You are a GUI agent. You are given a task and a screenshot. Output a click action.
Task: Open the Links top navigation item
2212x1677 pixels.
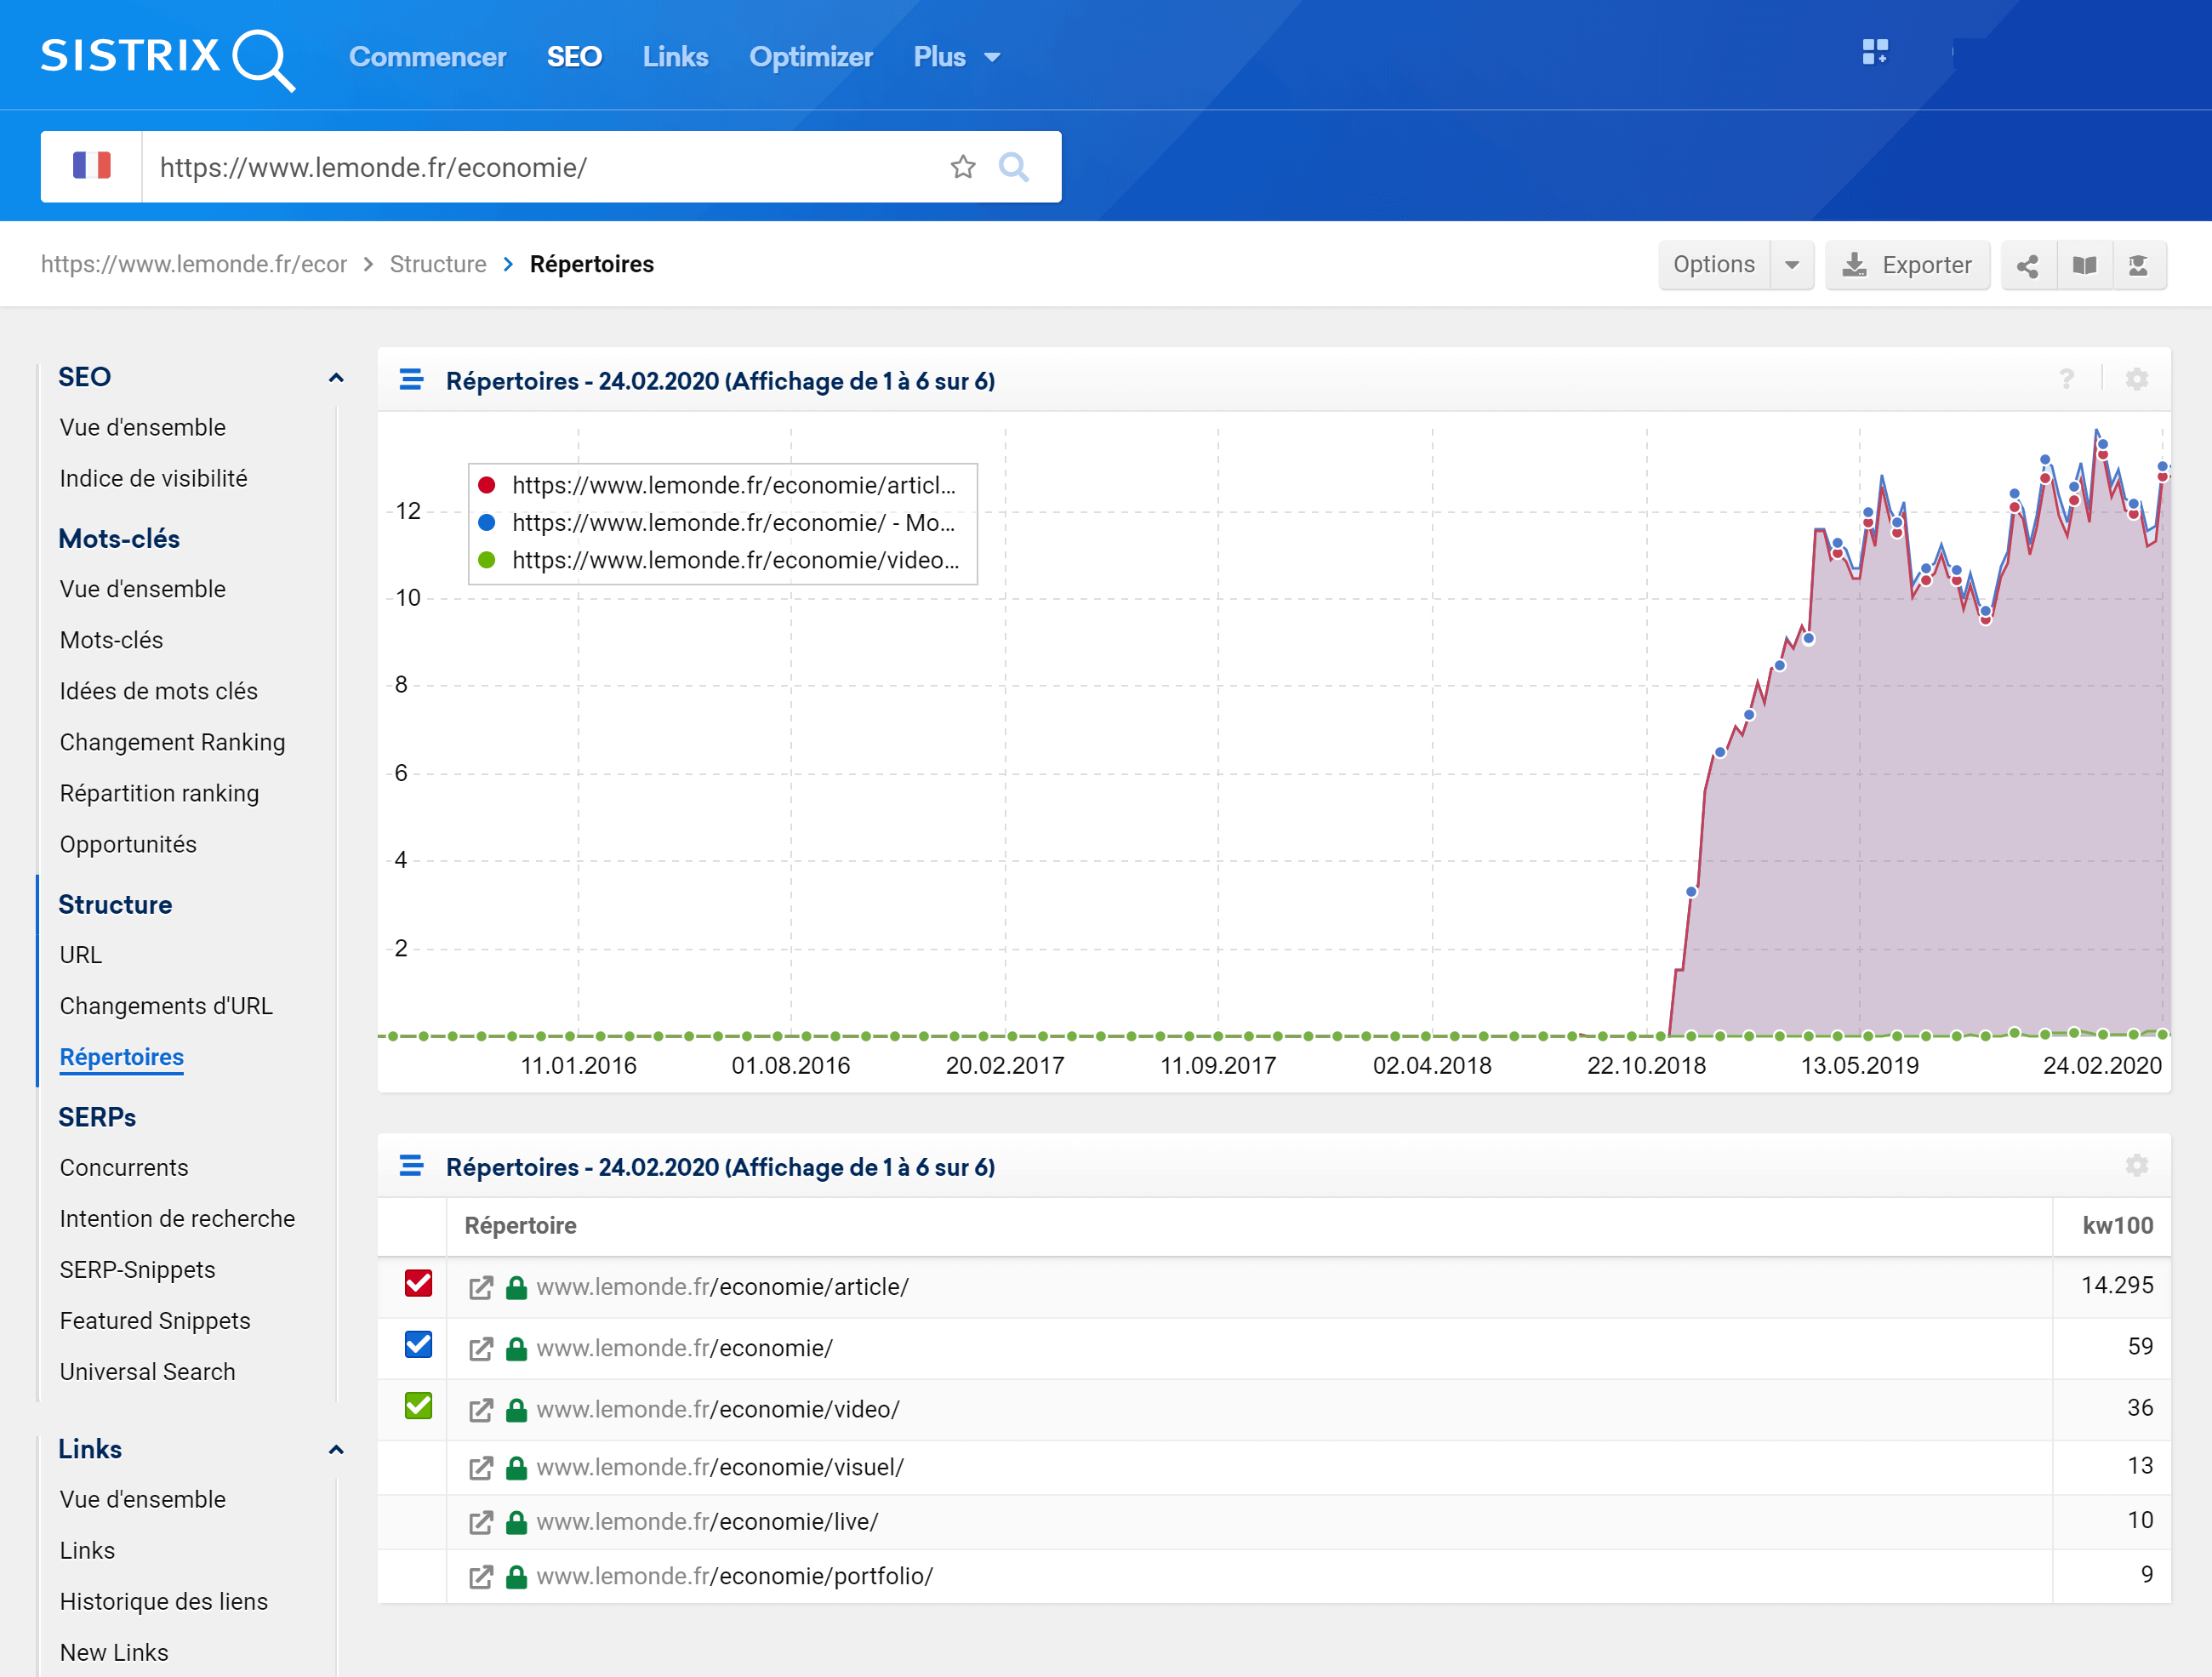tap(675, 57)
